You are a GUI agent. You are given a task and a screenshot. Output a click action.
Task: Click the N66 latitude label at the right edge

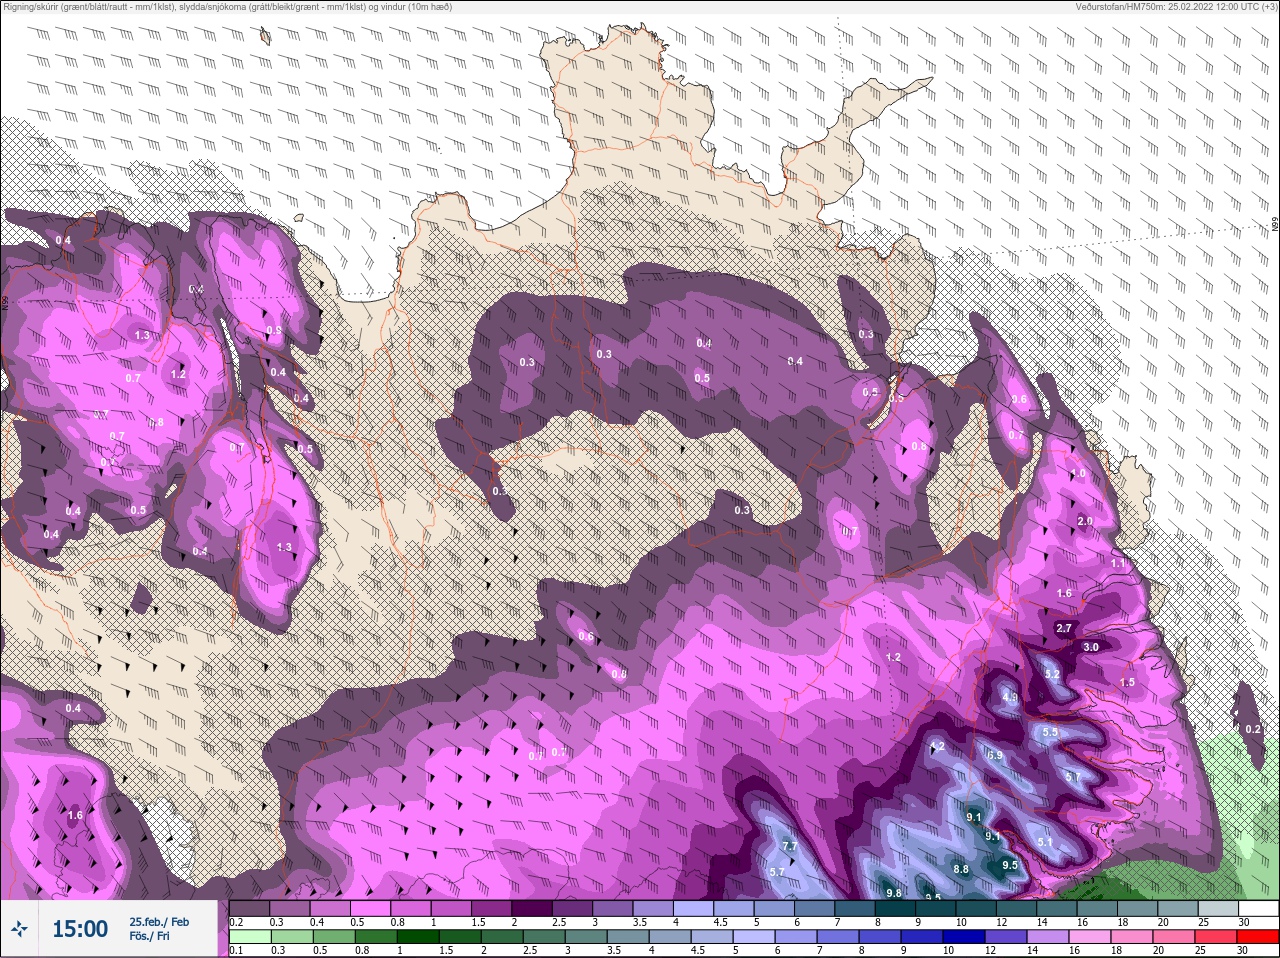click(1275, 224)
